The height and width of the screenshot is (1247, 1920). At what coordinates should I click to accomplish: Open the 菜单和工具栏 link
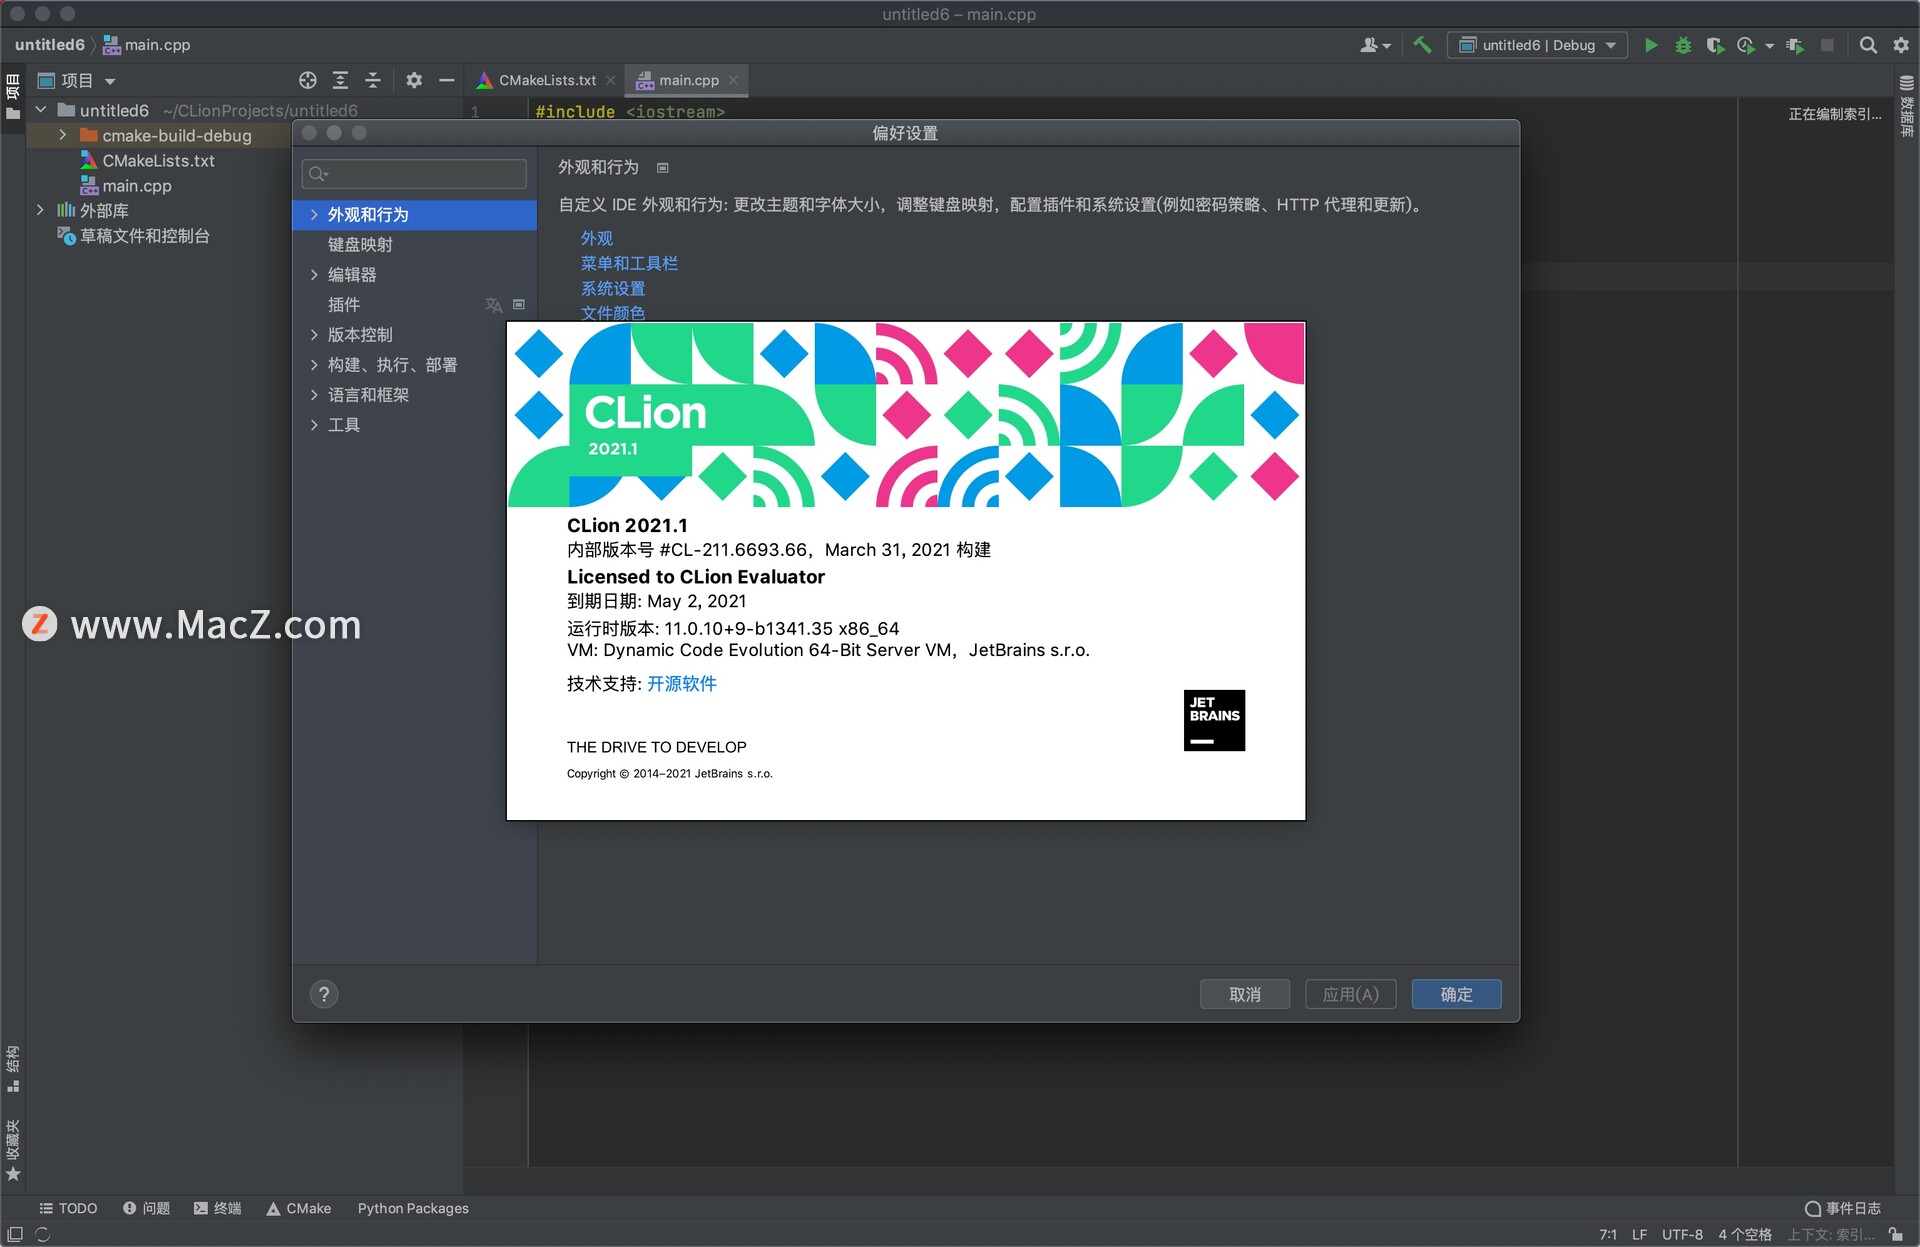click(x=629, y=263)
